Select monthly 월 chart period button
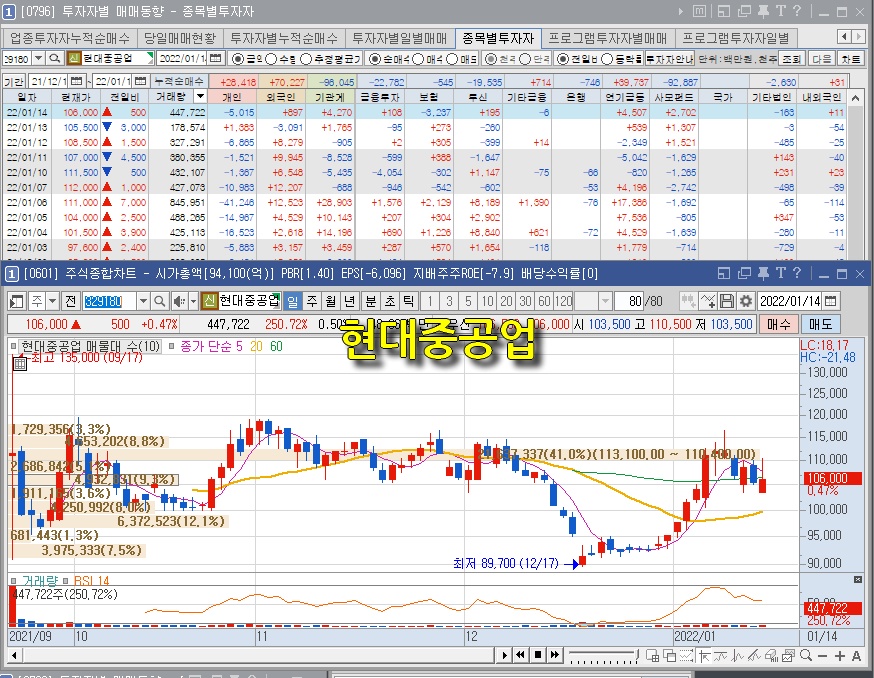874x678 pixels. tap(331, 302)
